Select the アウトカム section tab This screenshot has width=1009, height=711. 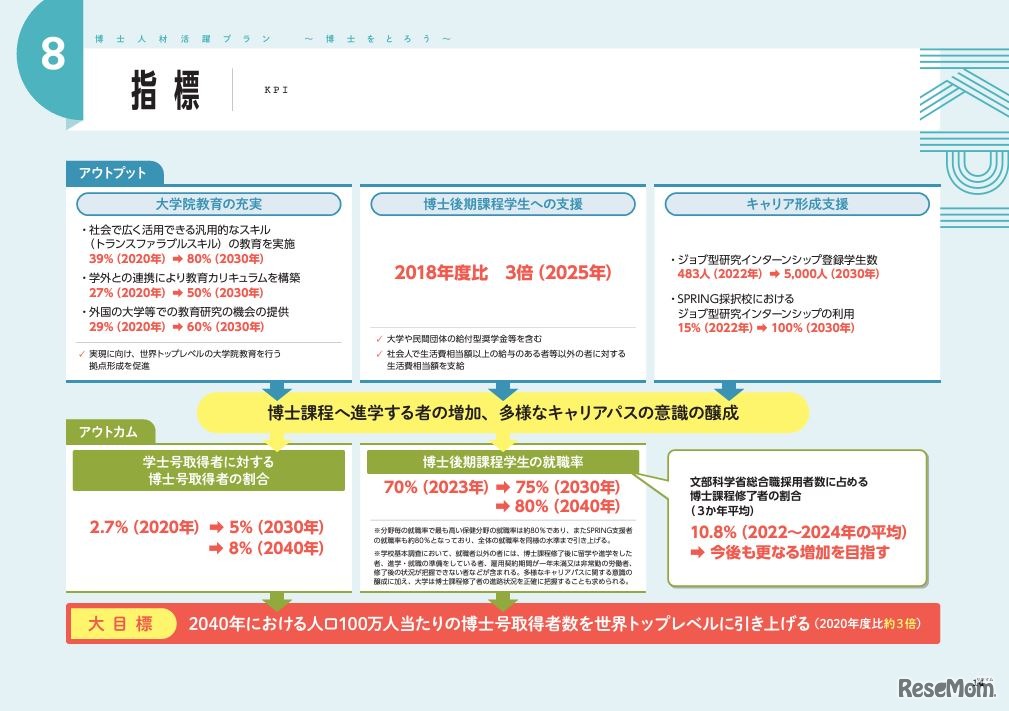click(109, 432)
